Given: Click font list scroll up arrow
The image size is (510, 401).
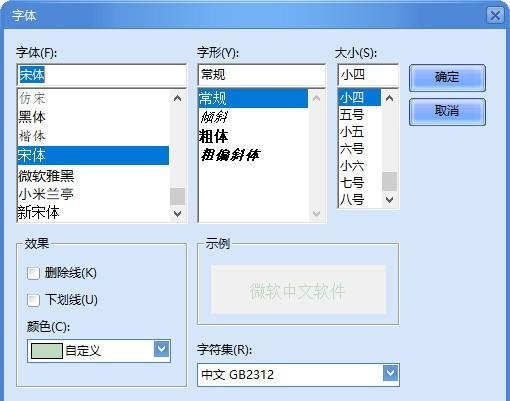Looking at the screenshot, I should [177, 98].
